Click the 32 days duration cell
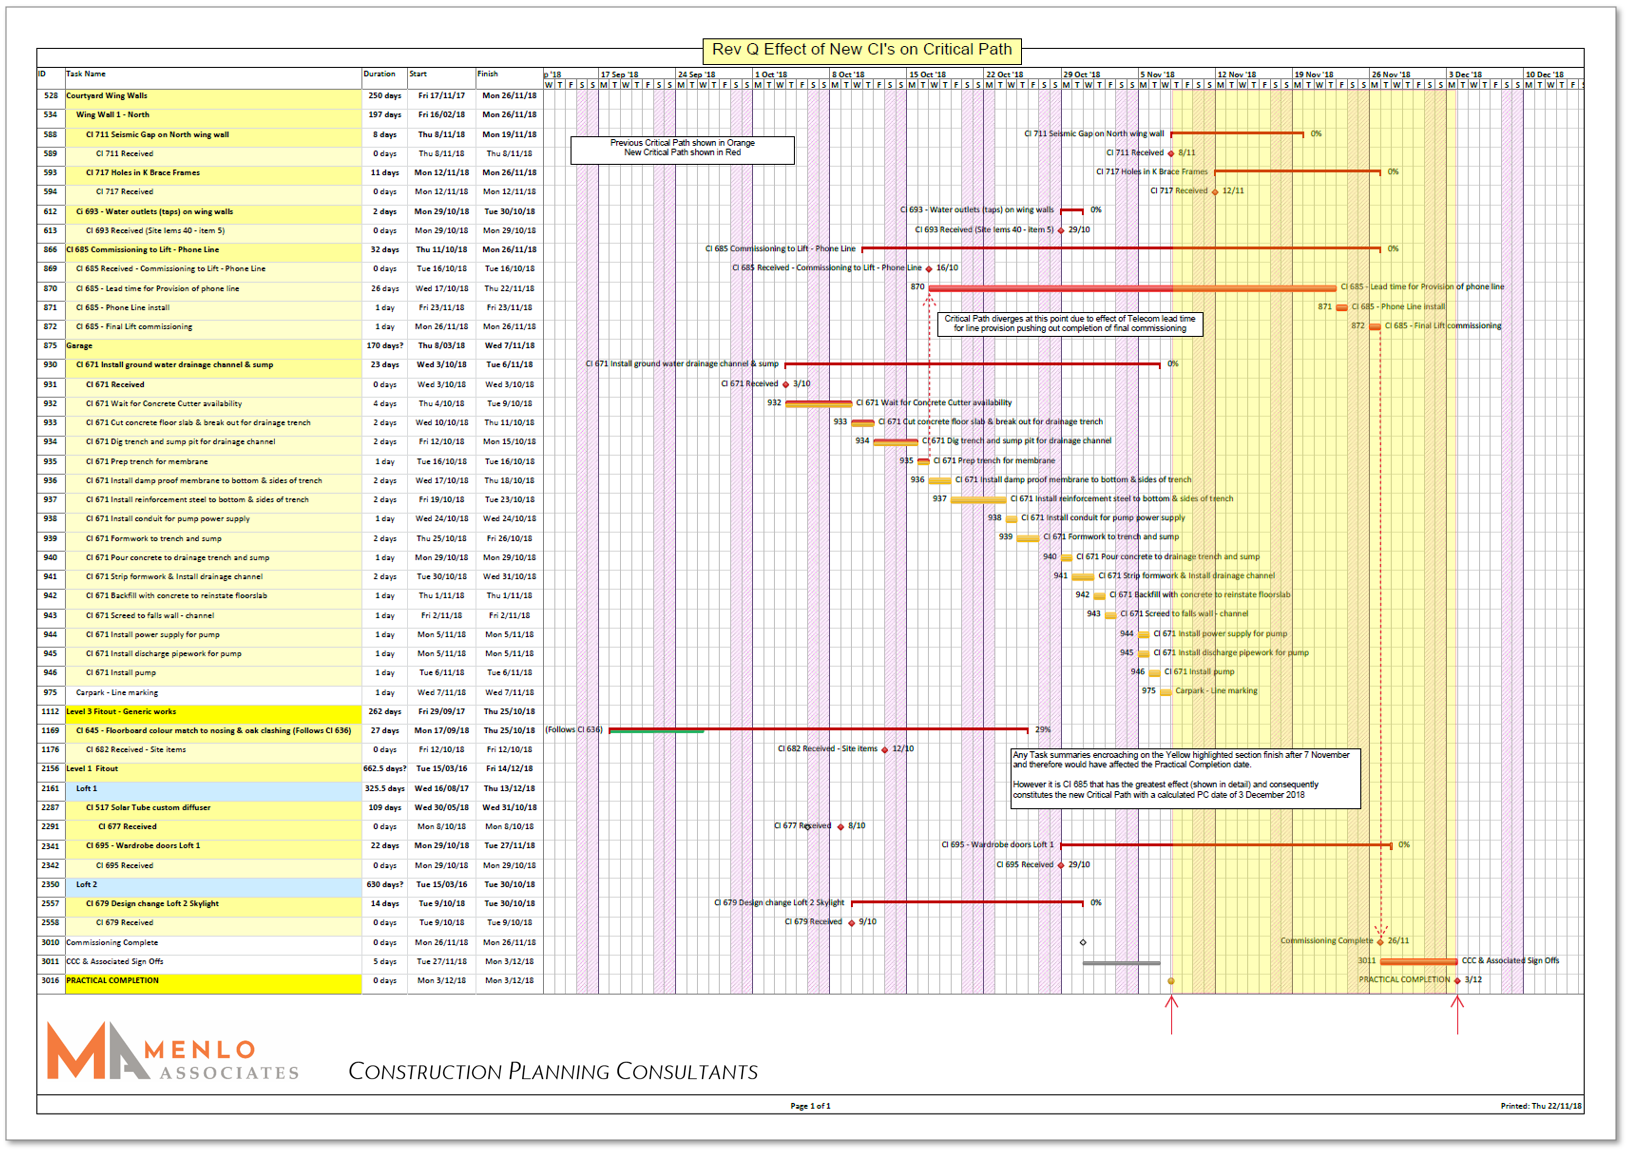Screen dimensions: 1627x1151 [385, 250]
